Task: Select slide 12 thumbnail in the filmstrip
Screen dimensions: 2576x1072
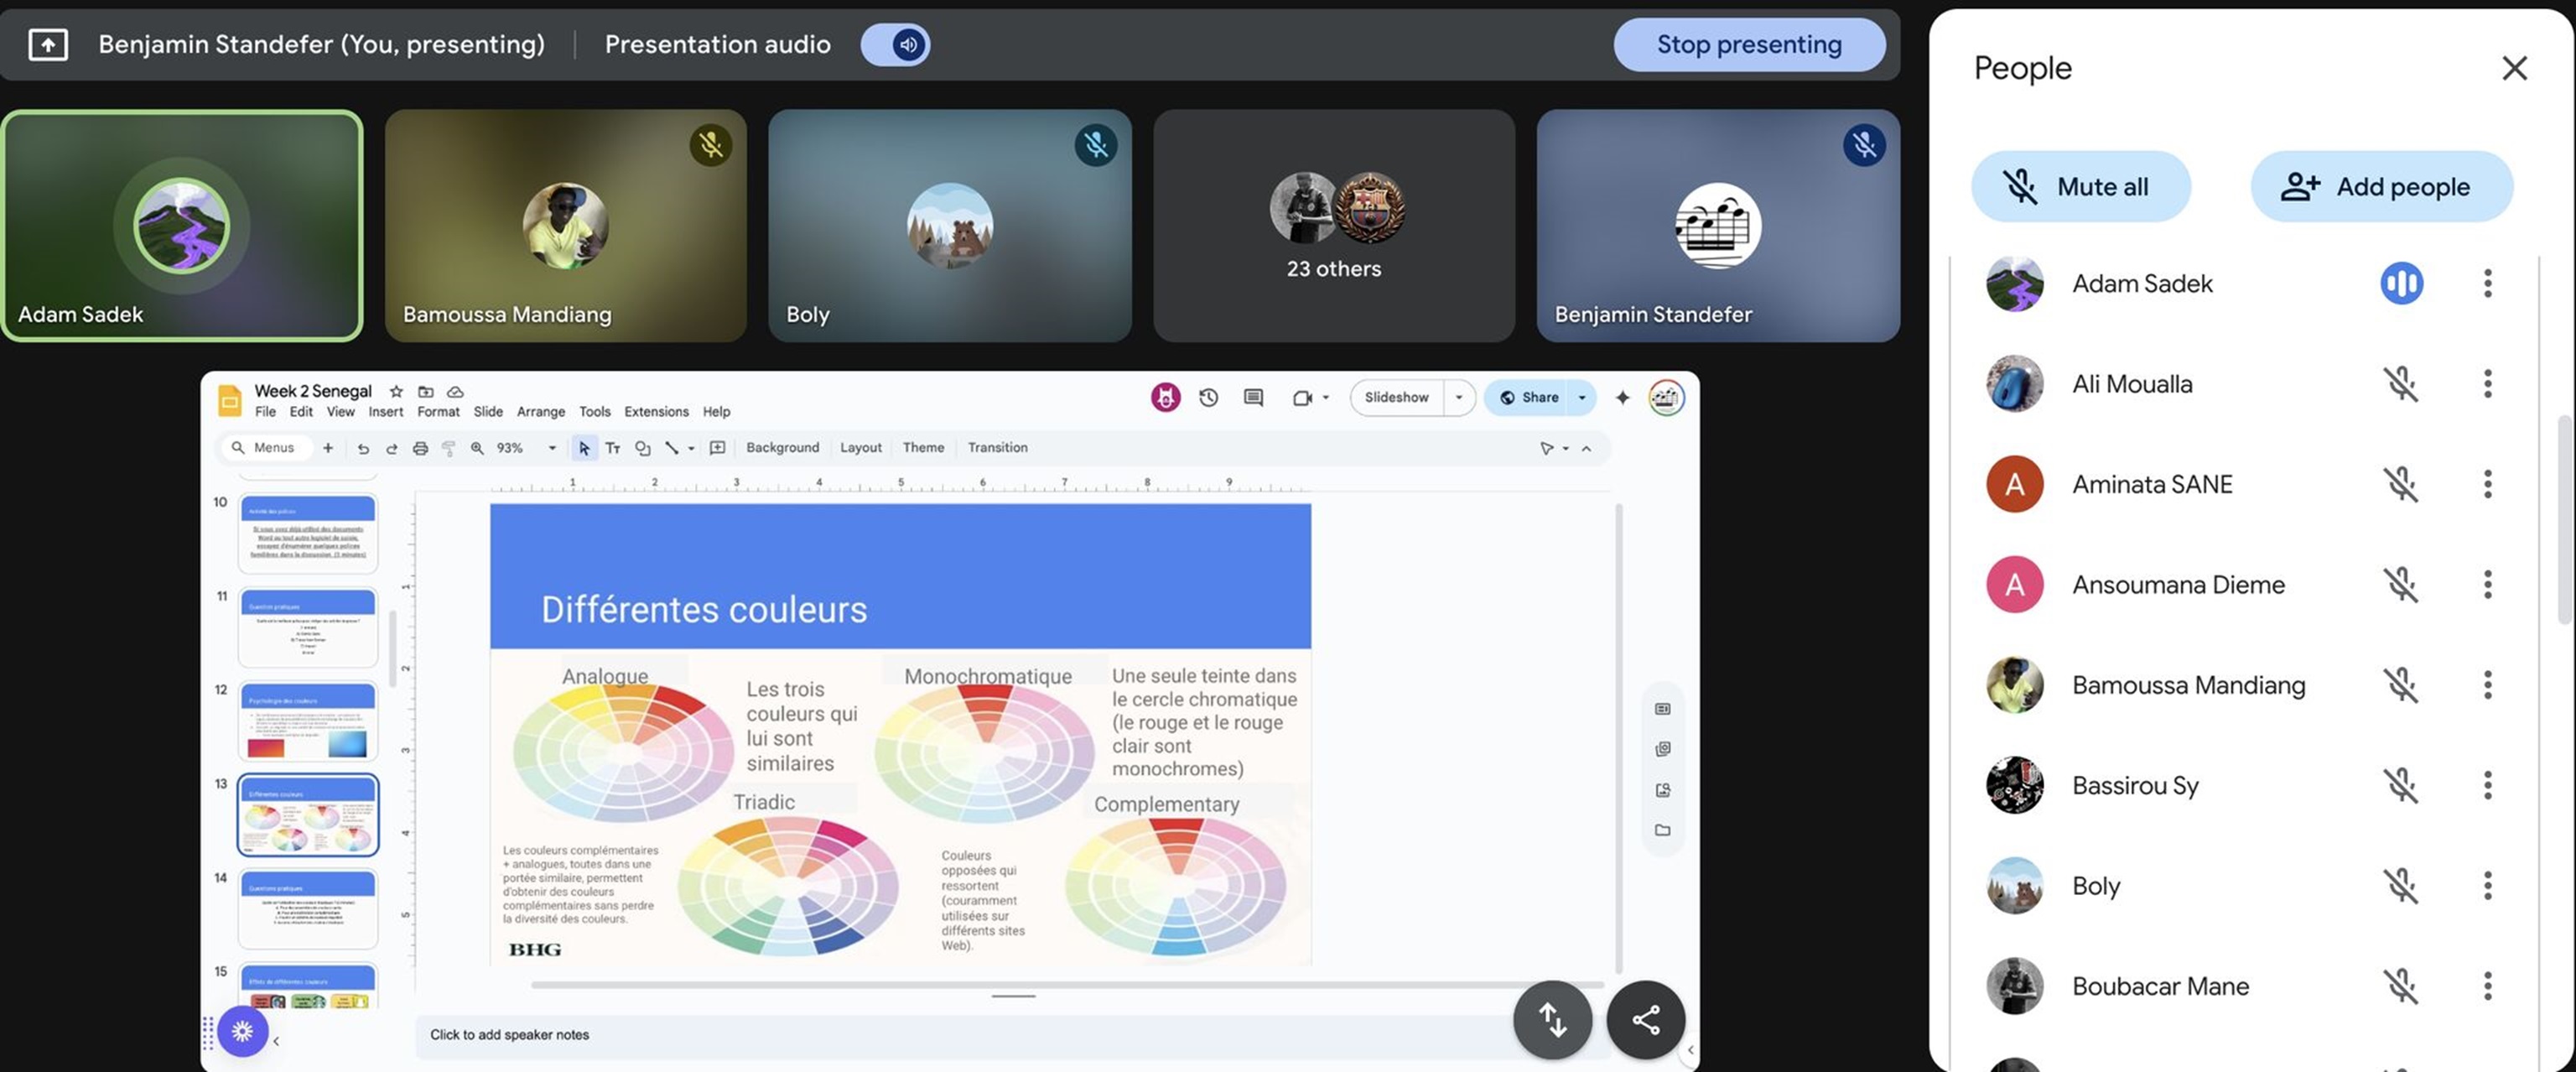Action: coord(307,720)
